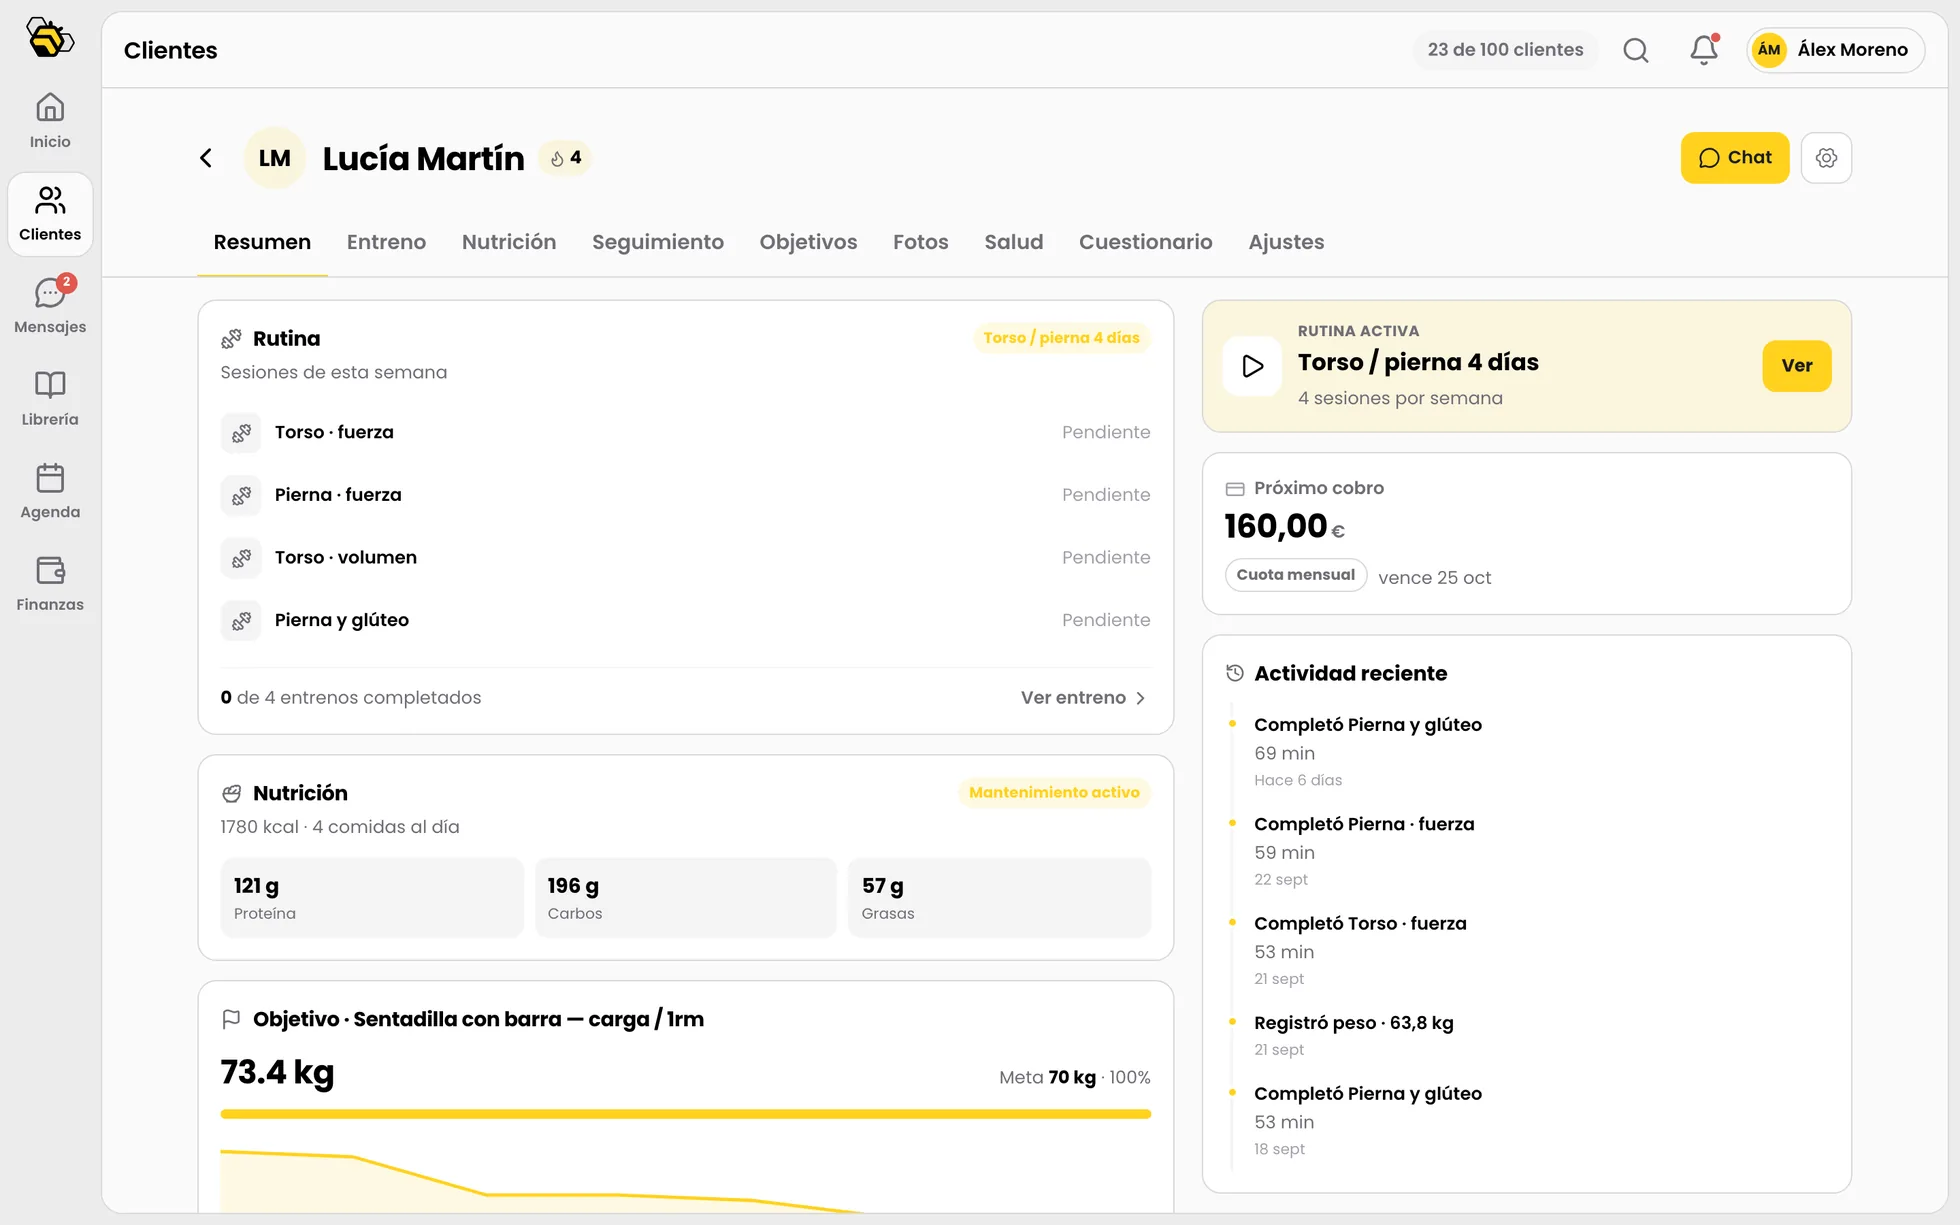Click Registró peso · 63,8 kg activity
Screen dimensions: 1960x1225
pos(1354,1023)
